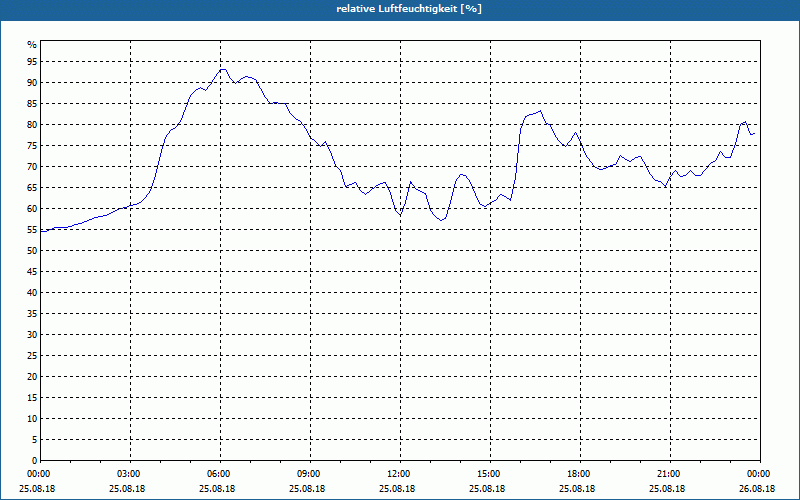Select the '25.08.18' date under 06:00
800x500 pixels.
tap(217, 489)
